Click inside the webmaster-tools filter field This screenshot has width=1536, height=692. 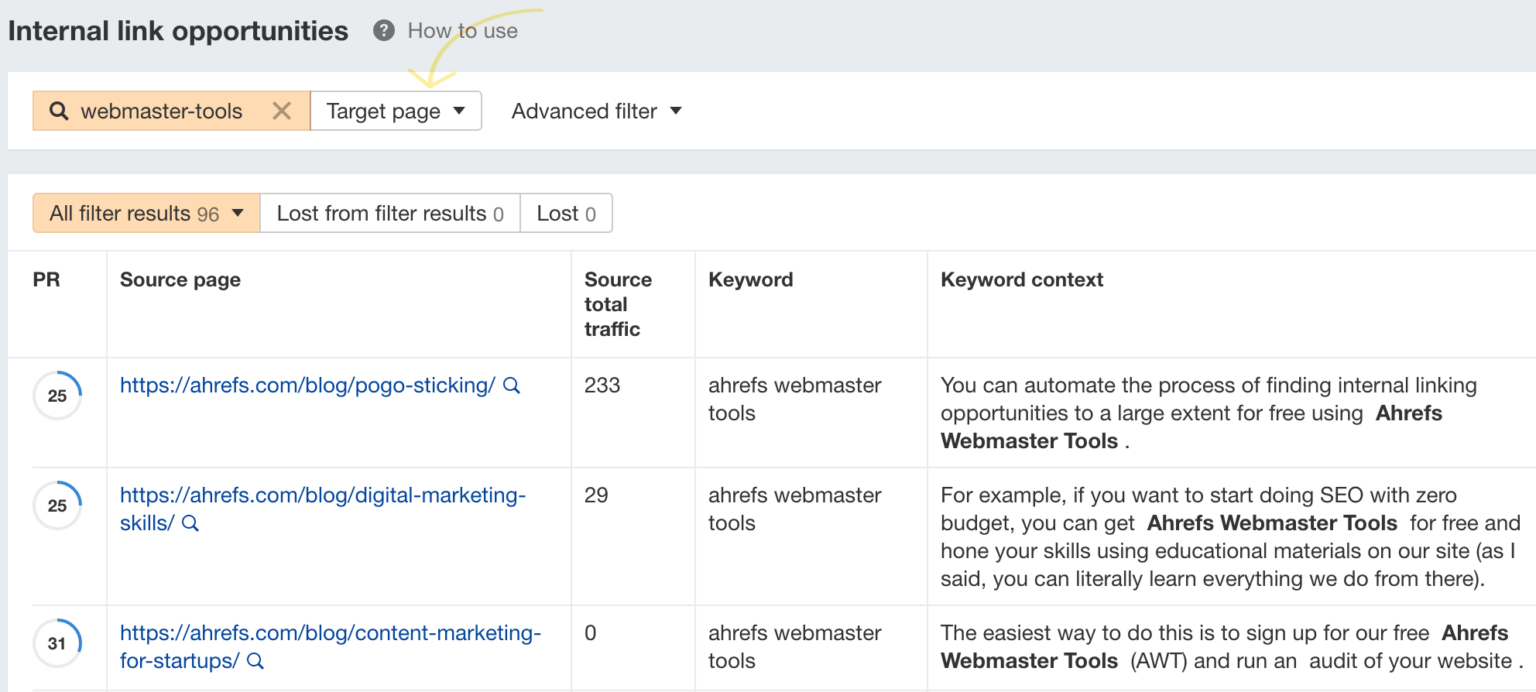point(163,111)
